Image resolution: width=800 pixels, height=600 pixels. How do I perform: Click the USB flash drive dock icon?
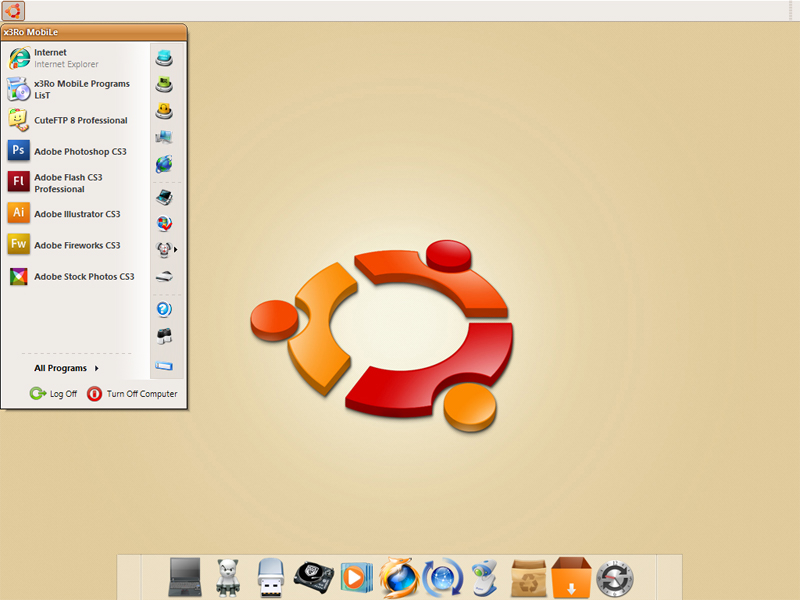click(270, 577)
